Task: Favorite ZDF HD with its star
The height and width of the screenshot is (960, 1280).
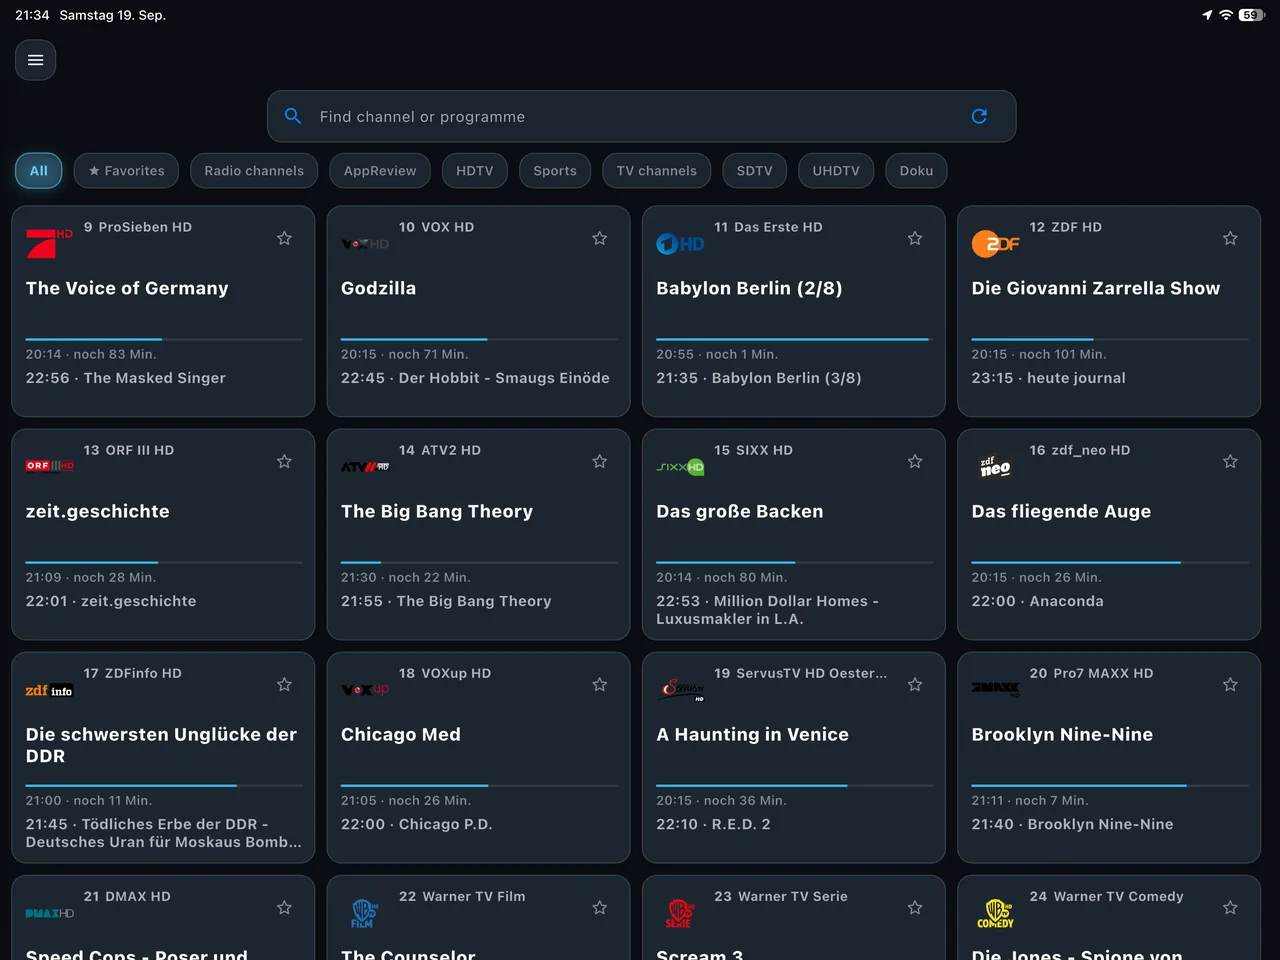Action: click(1230, 238)
